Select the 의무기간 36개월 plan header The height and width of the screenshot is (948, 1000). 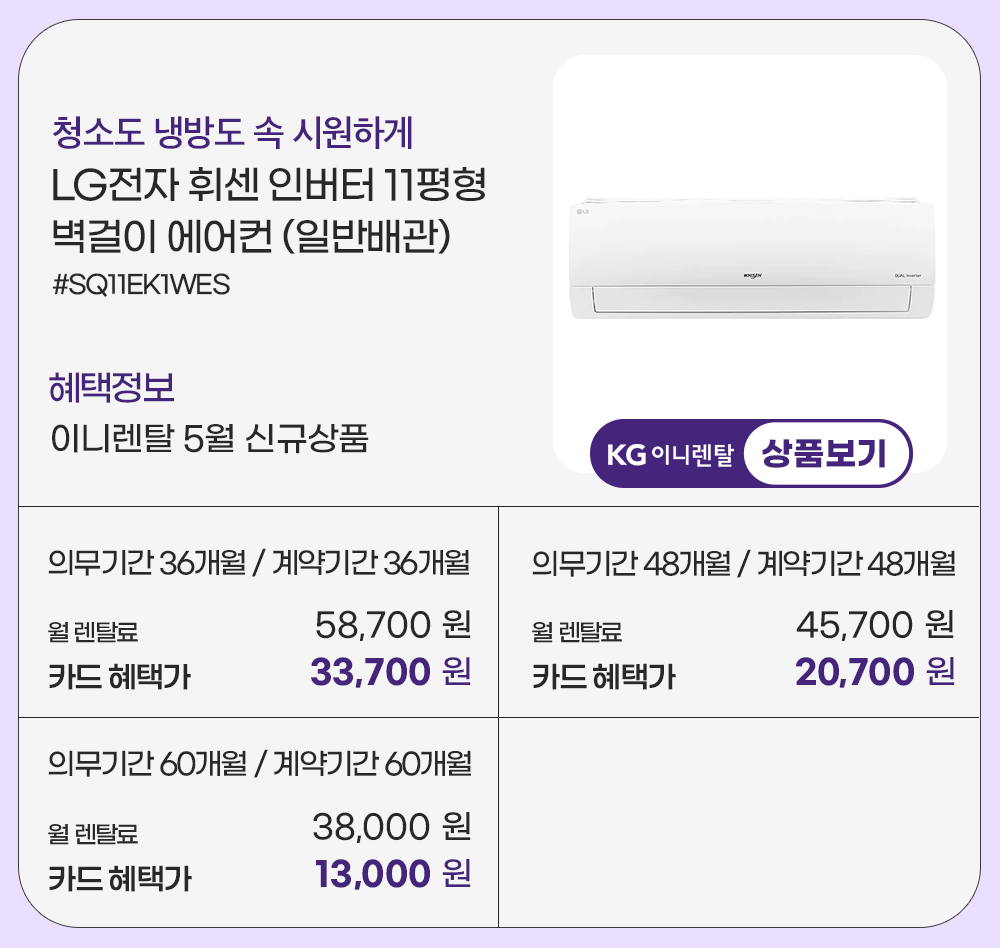[x=259, y=563]
